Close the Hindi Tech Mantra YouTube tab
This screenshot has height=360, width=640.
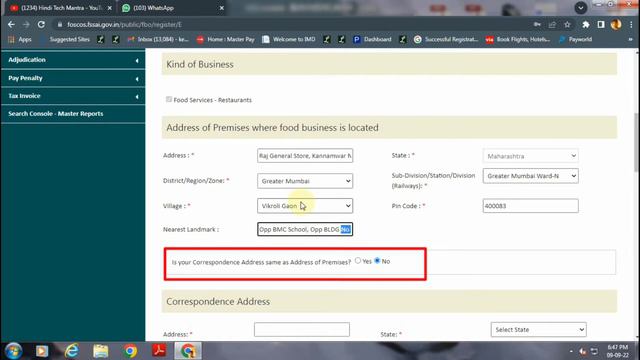[109, 8]
